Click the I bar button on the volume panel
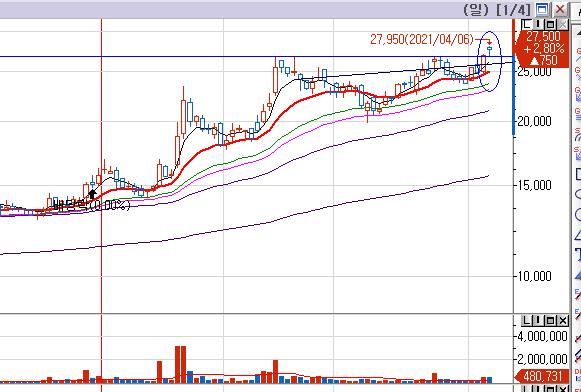 538,320
